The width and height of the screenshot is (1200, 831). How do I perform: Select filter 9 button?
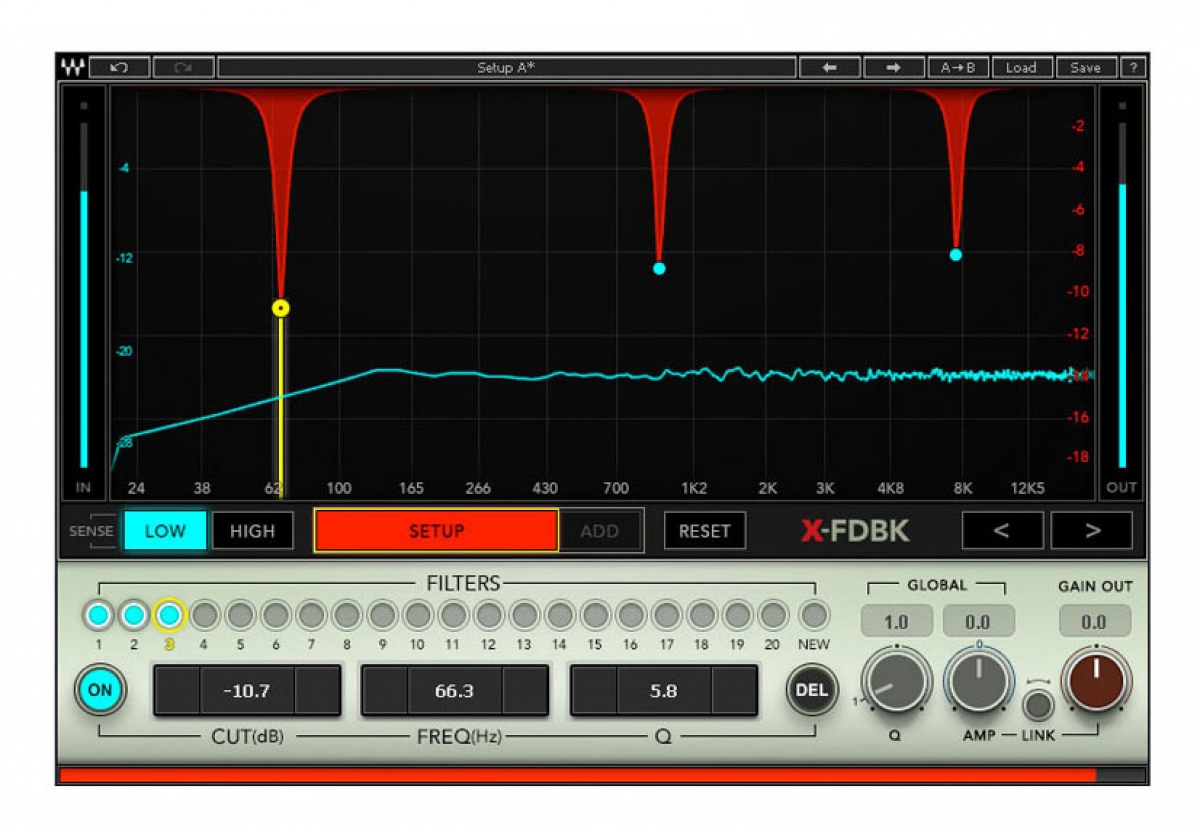(x=382, y=615)
